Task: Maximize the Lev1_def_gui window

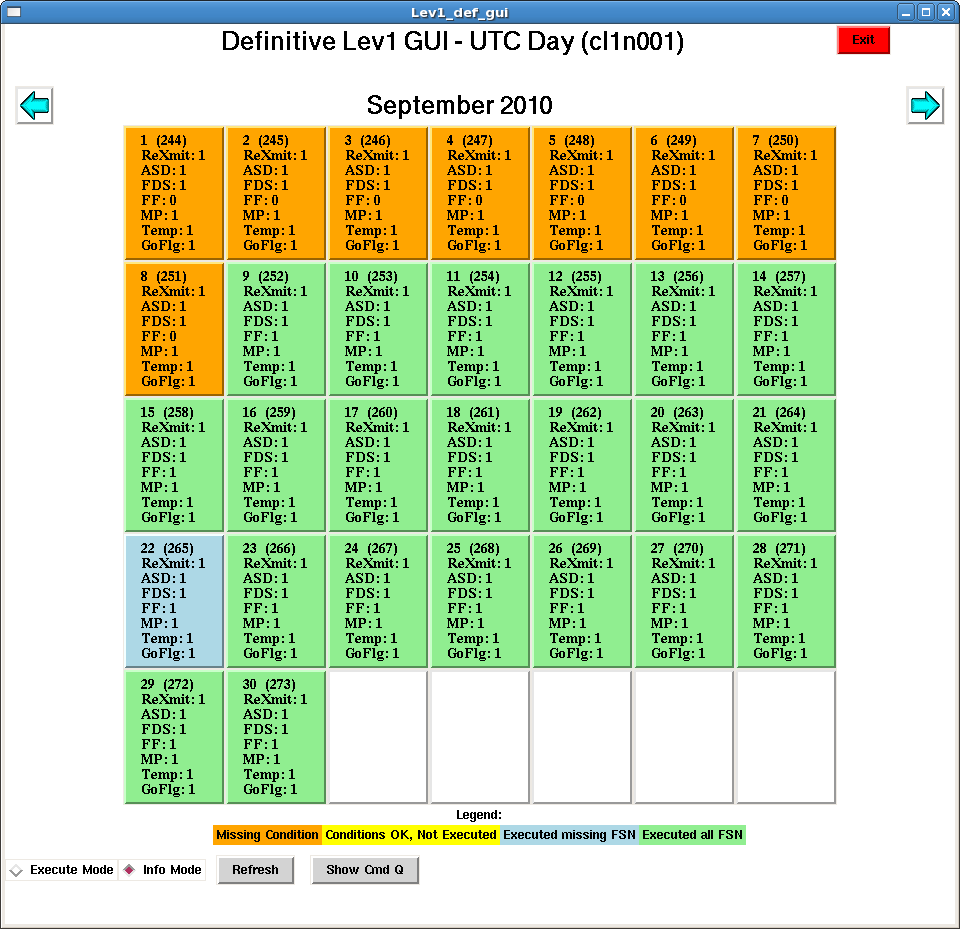Action: point(925,12)
